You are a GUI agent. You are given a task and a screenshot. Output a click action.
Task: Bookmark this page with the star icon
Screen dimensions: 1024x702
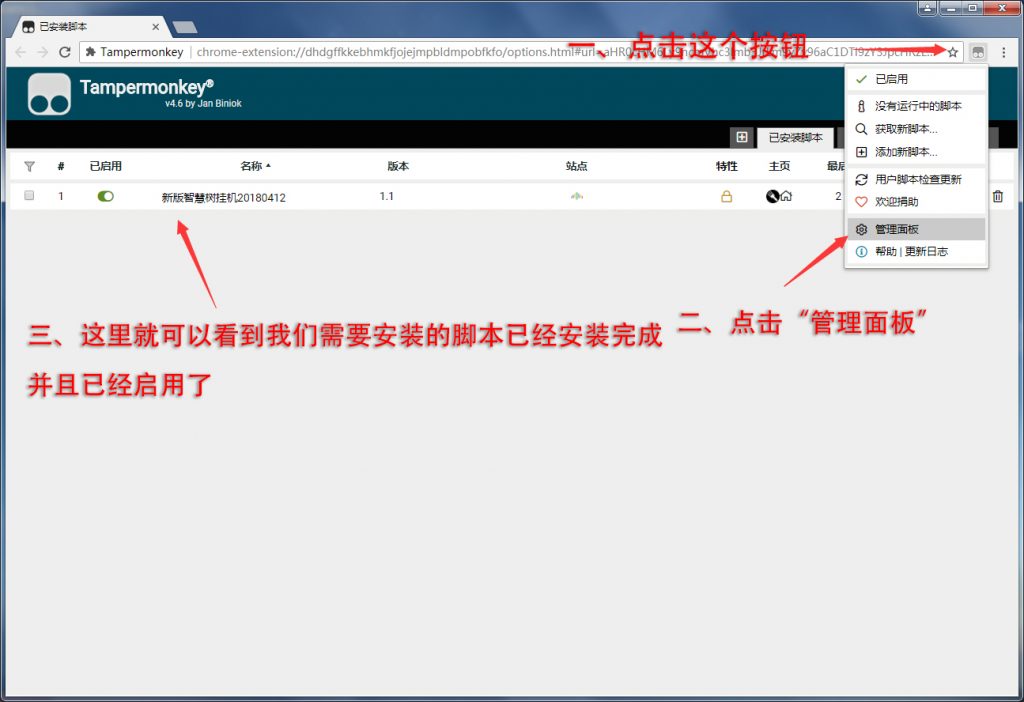tap(953, 52)
